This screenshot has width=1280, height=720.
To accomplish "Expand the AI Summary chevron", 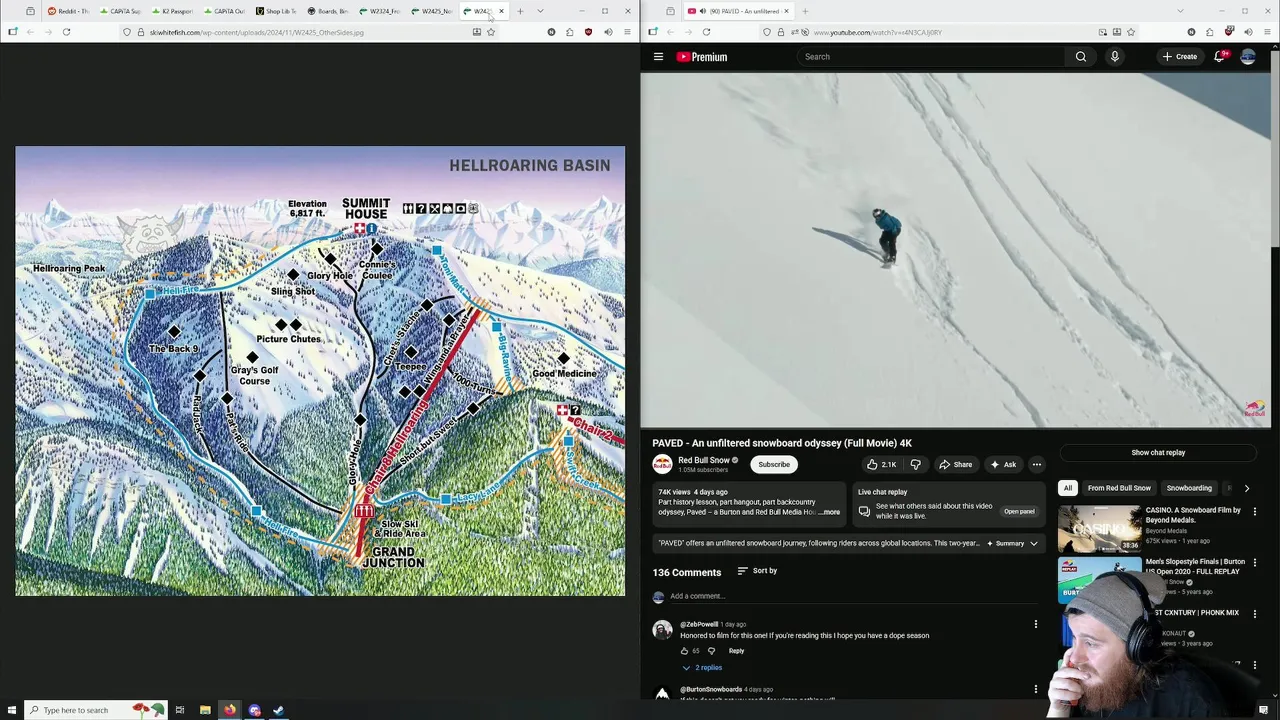I will pyautogui.click(x=1034, y=543).
